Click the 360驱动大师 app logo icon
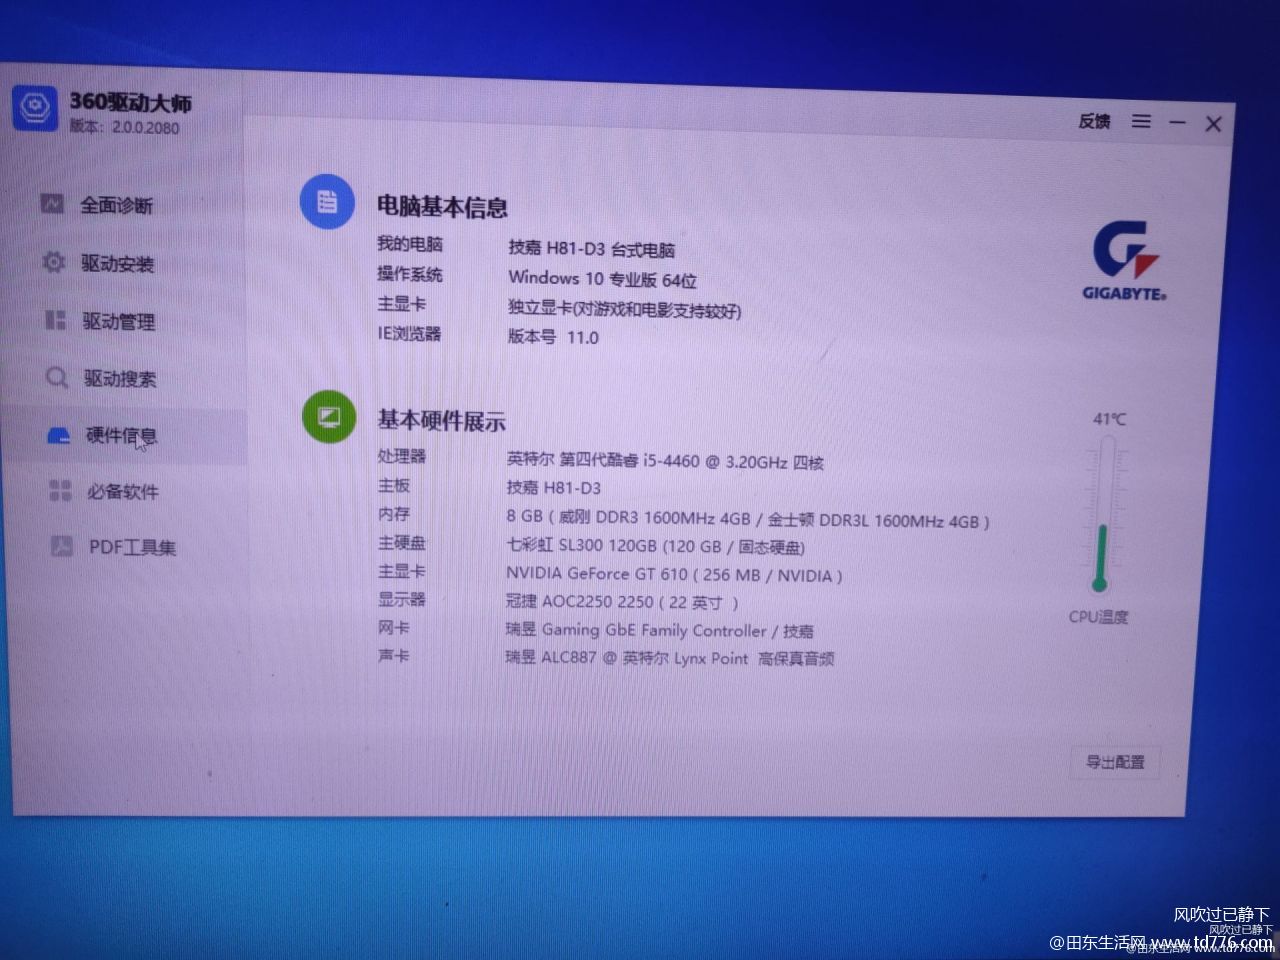 coord(36,108)
